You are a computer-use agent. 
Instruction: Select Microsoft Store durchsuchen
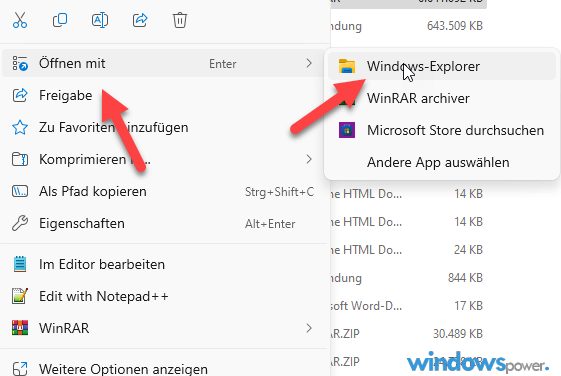442,130
